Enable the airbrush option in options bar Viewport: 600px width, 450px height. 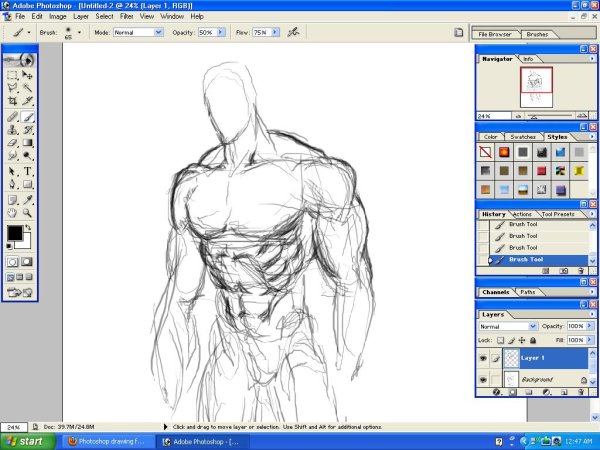(x=293, y=32)
